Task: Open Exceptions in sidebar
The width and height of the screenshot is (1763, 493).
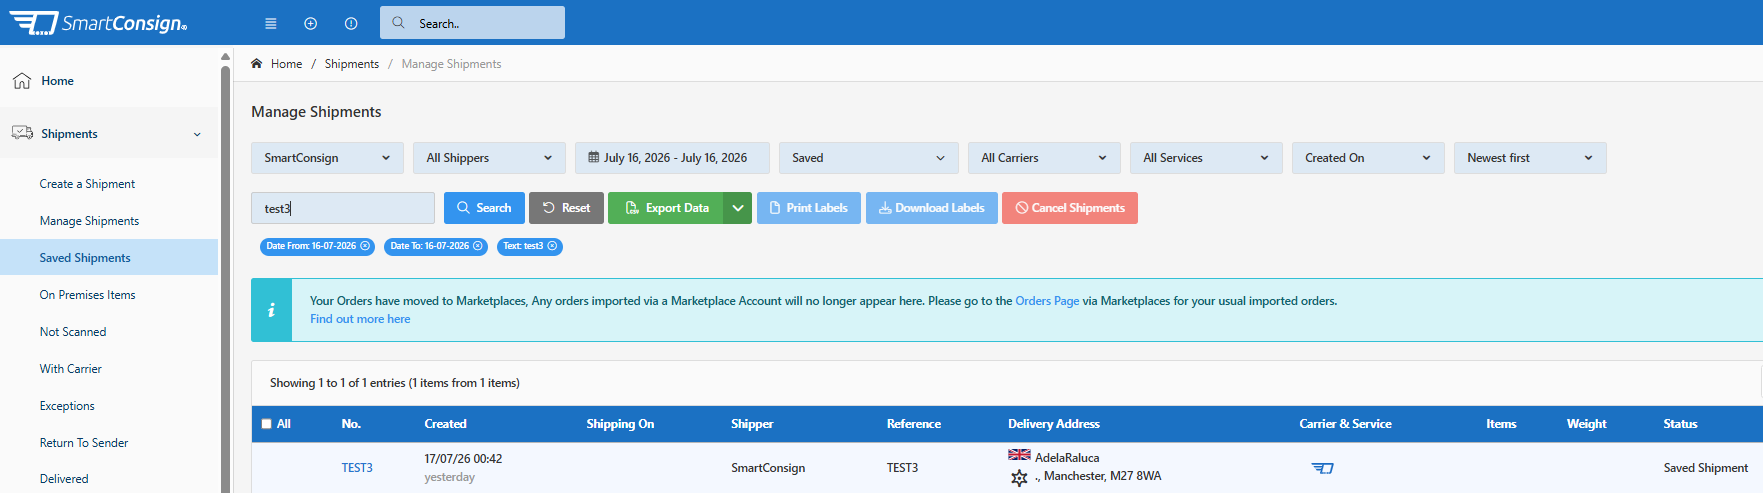Action: coord(67,406)
